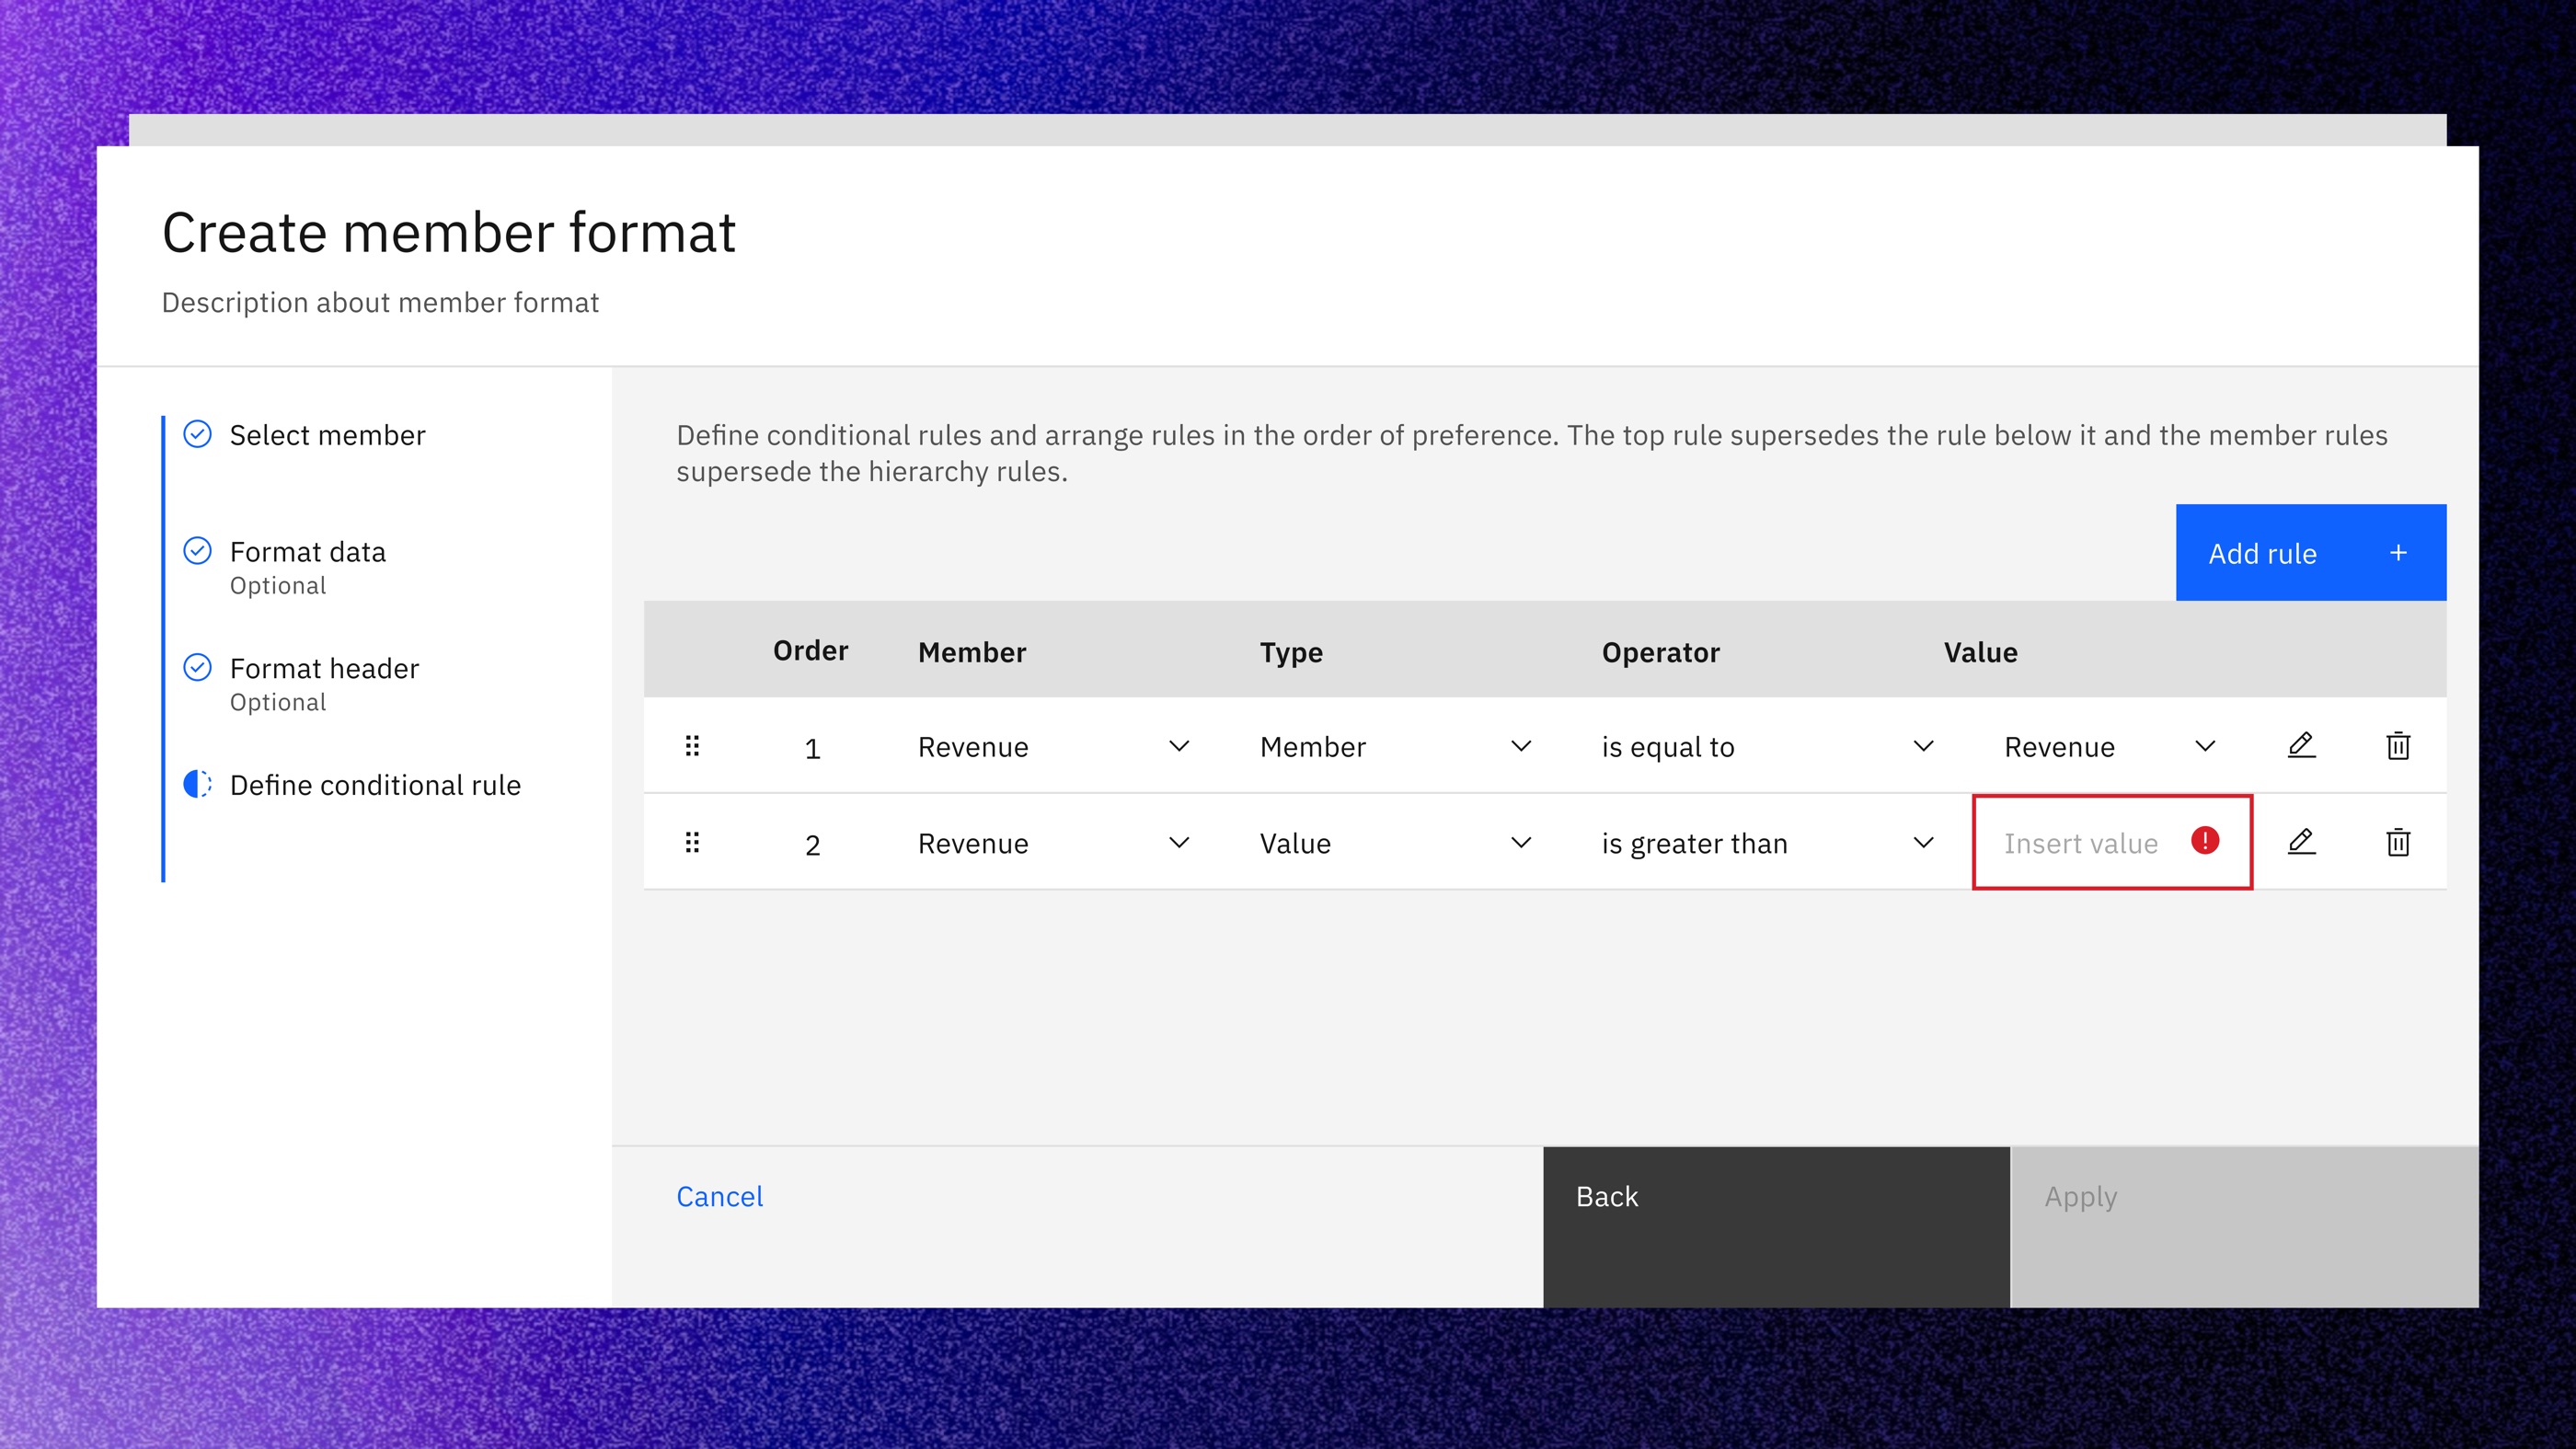Viewport: 2576px width, 1449px height.
Task: Delete rule 2 using the trash icon
Action: click(x=2398, y=842)
